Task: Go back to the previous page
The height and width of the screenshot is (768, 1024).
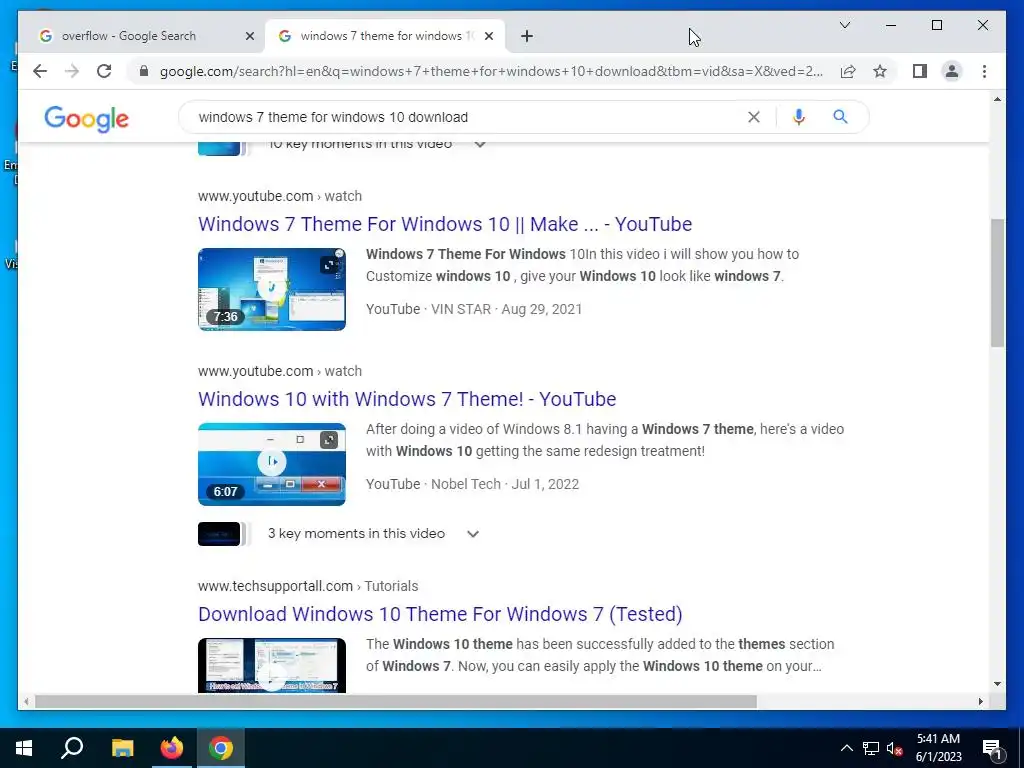Action: 40,71
